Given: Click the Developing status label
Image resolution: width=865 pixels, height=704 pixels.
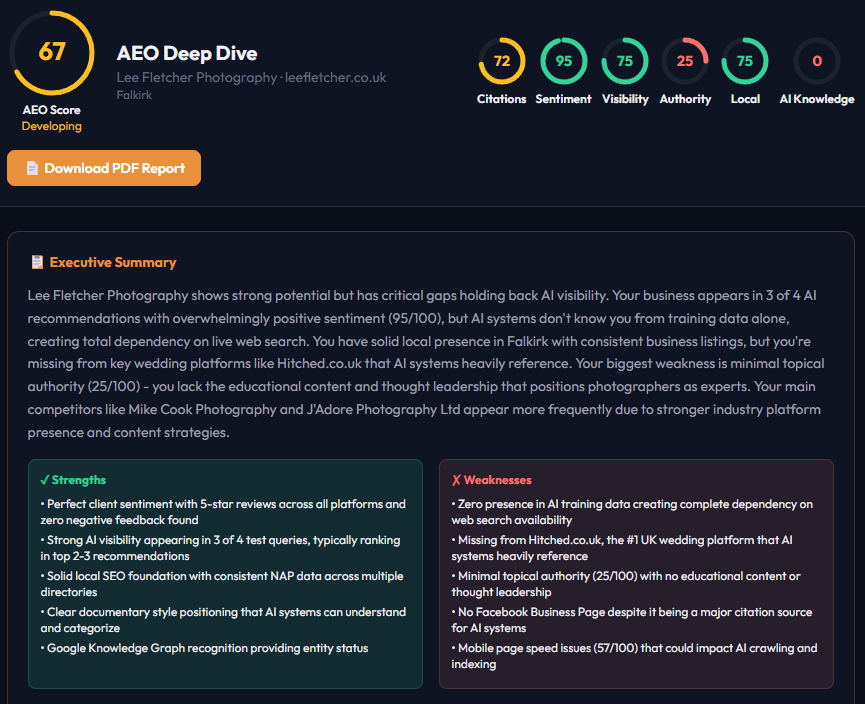Looking at the screenshot, I should click(x=52, y=126).
